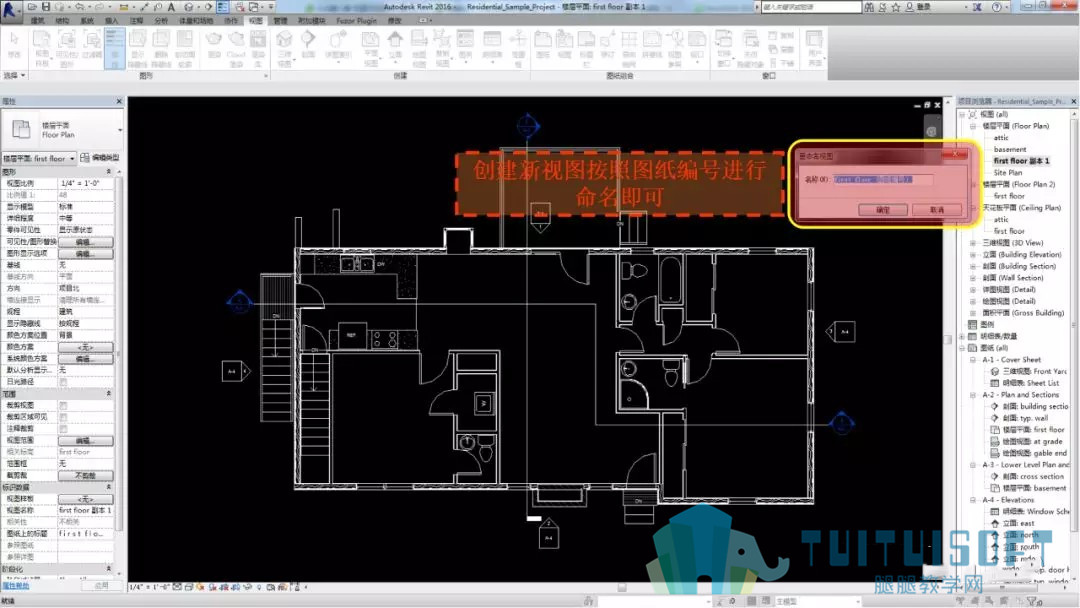Collapse the A-1 - Cover Sheet tree node
The image size is (1080, 608).
click(x=973, y=359)
